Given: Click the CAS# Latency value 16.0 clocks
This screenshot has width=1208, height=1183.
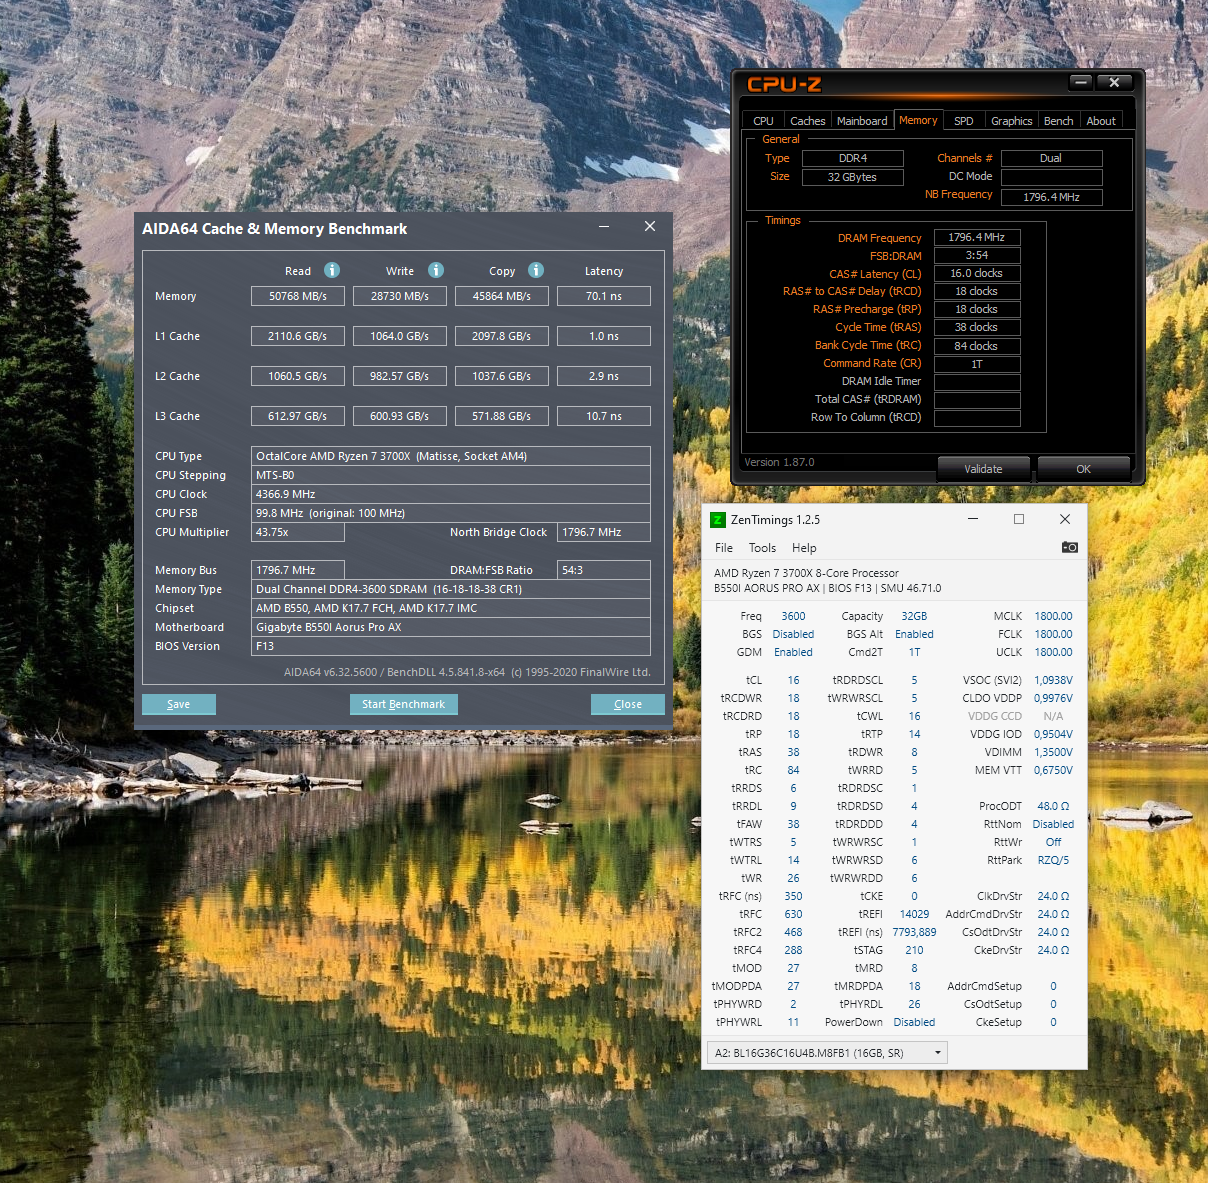Looking at the screenshot, I should click(977, 274).
